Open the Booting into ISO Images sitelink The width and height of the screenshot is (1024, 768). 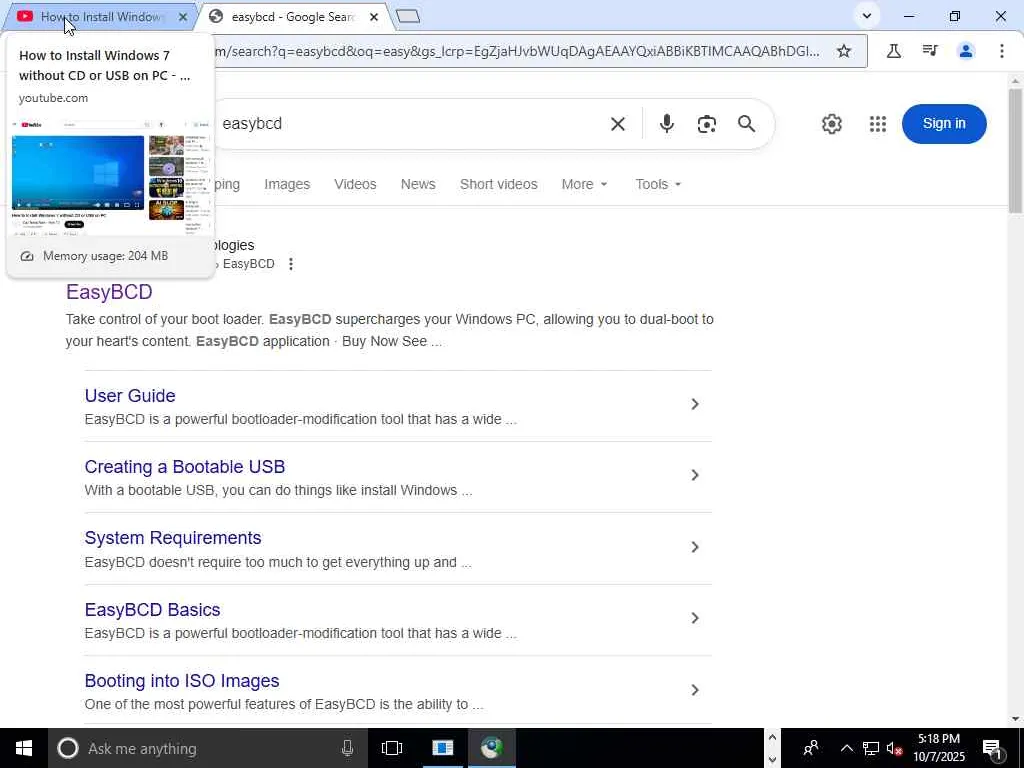click(182, 681)
